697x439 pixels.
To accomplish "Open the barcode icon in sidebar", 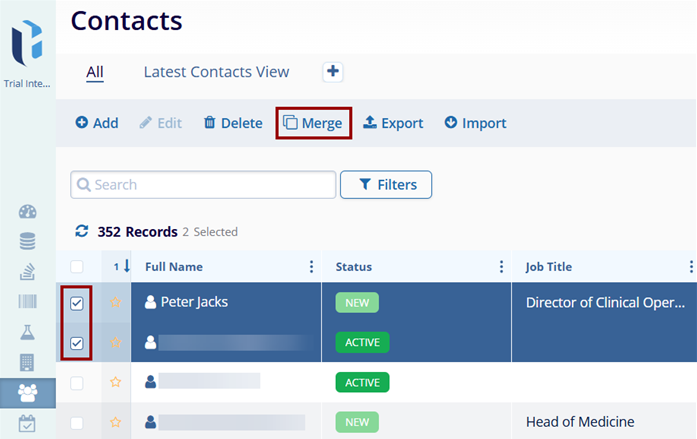I will click(27, 301).
